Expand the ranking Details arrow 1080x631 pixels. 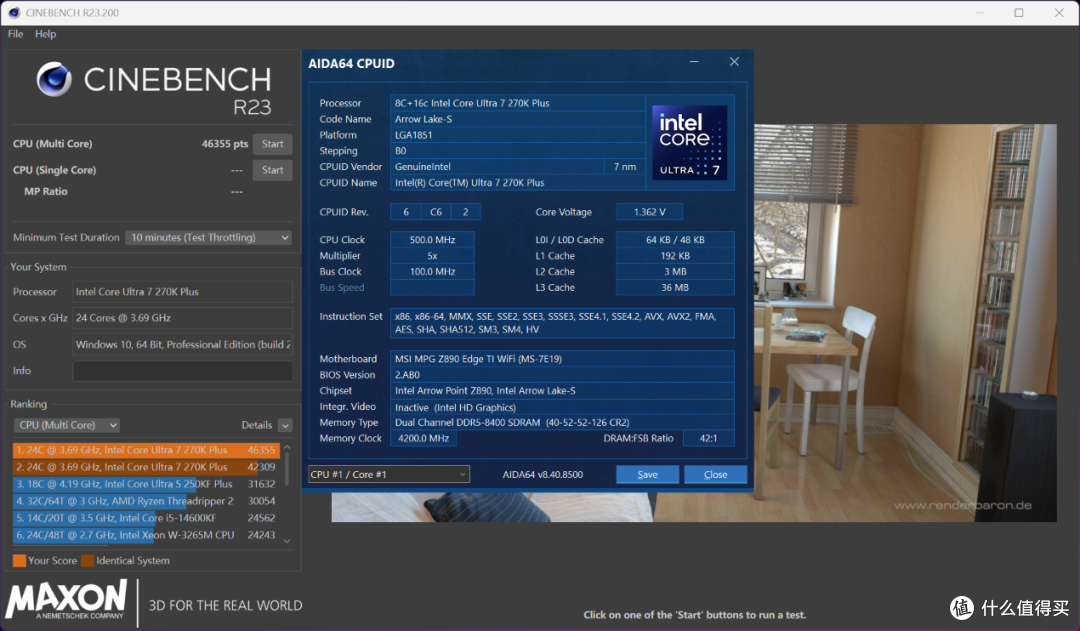(x=285, y=426)
